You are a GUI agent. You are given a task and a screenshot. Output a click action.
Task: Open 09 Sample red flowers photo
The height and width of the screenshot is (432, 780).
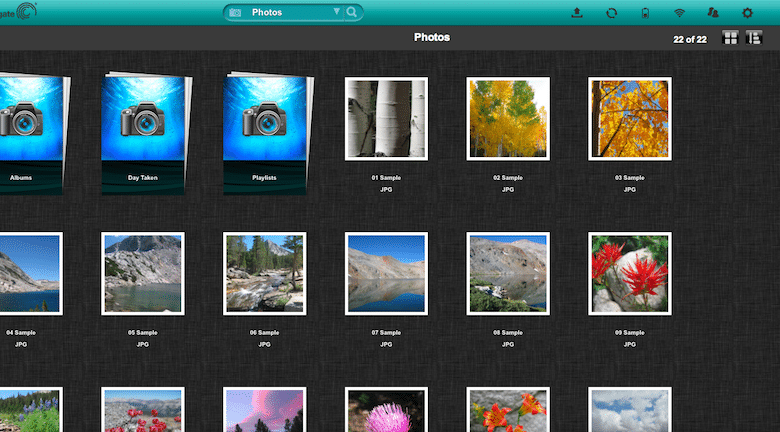click(x=630, y=274)
